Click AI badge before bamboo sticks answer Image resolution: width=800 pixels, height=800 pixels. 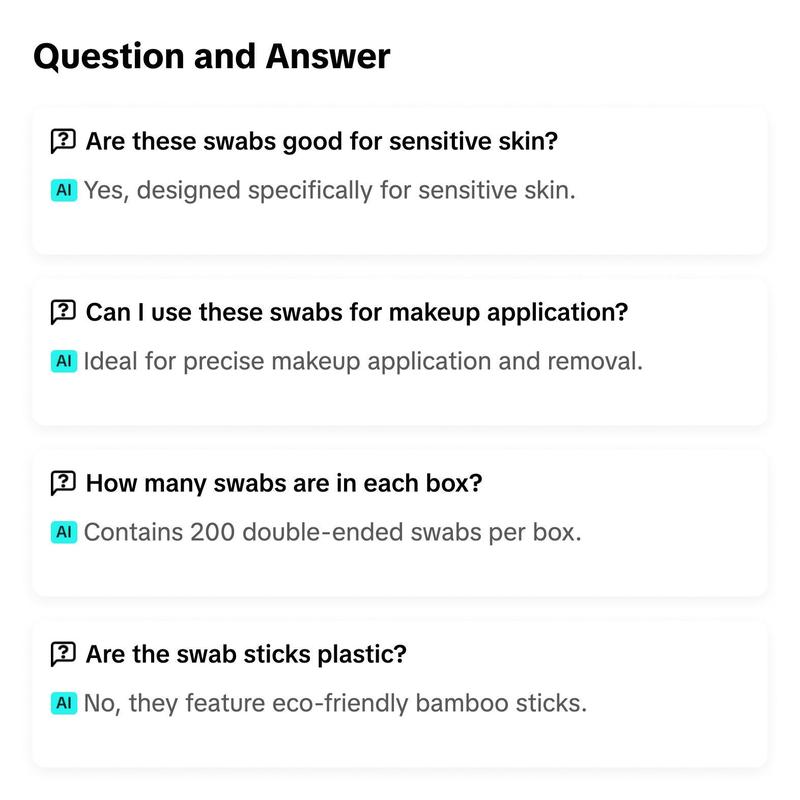(64, 703)
